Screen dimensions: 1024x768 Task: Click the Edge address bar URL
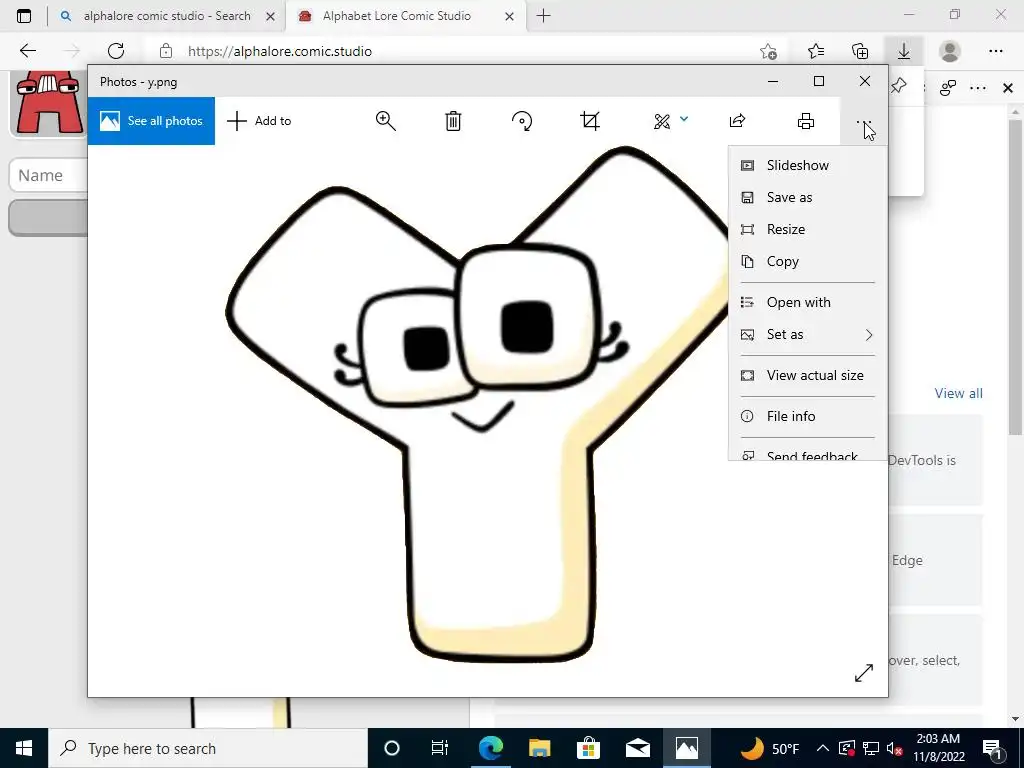(x=280, y=52)
